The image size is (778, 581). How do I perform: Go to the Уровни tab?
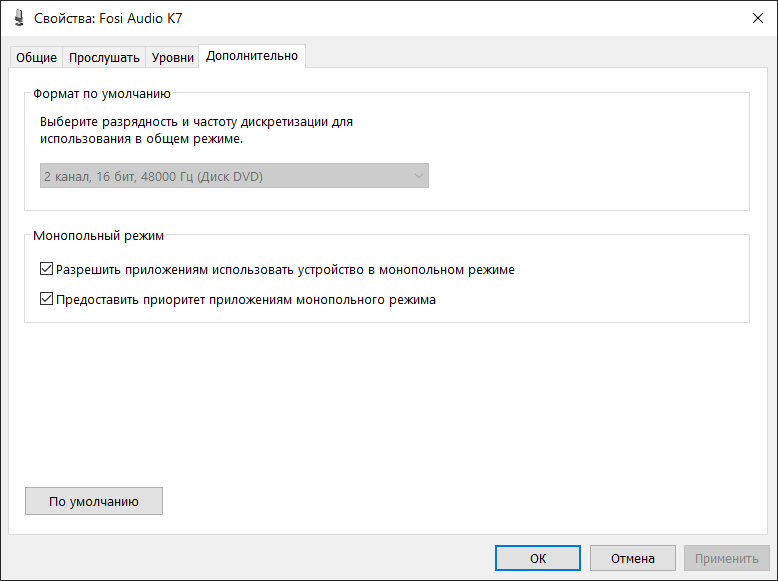tap(172, 58)
